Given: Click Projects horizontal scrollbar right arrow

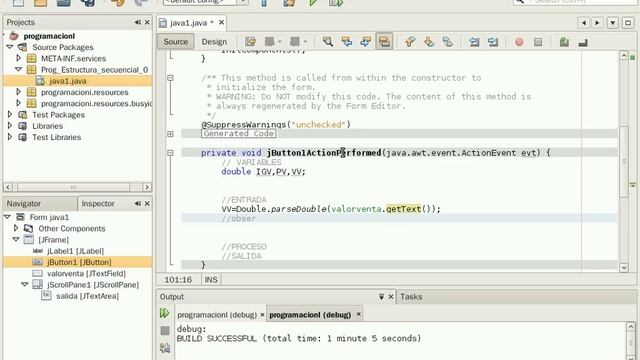Looking at the screenshot, I should [x=147, y=187].
